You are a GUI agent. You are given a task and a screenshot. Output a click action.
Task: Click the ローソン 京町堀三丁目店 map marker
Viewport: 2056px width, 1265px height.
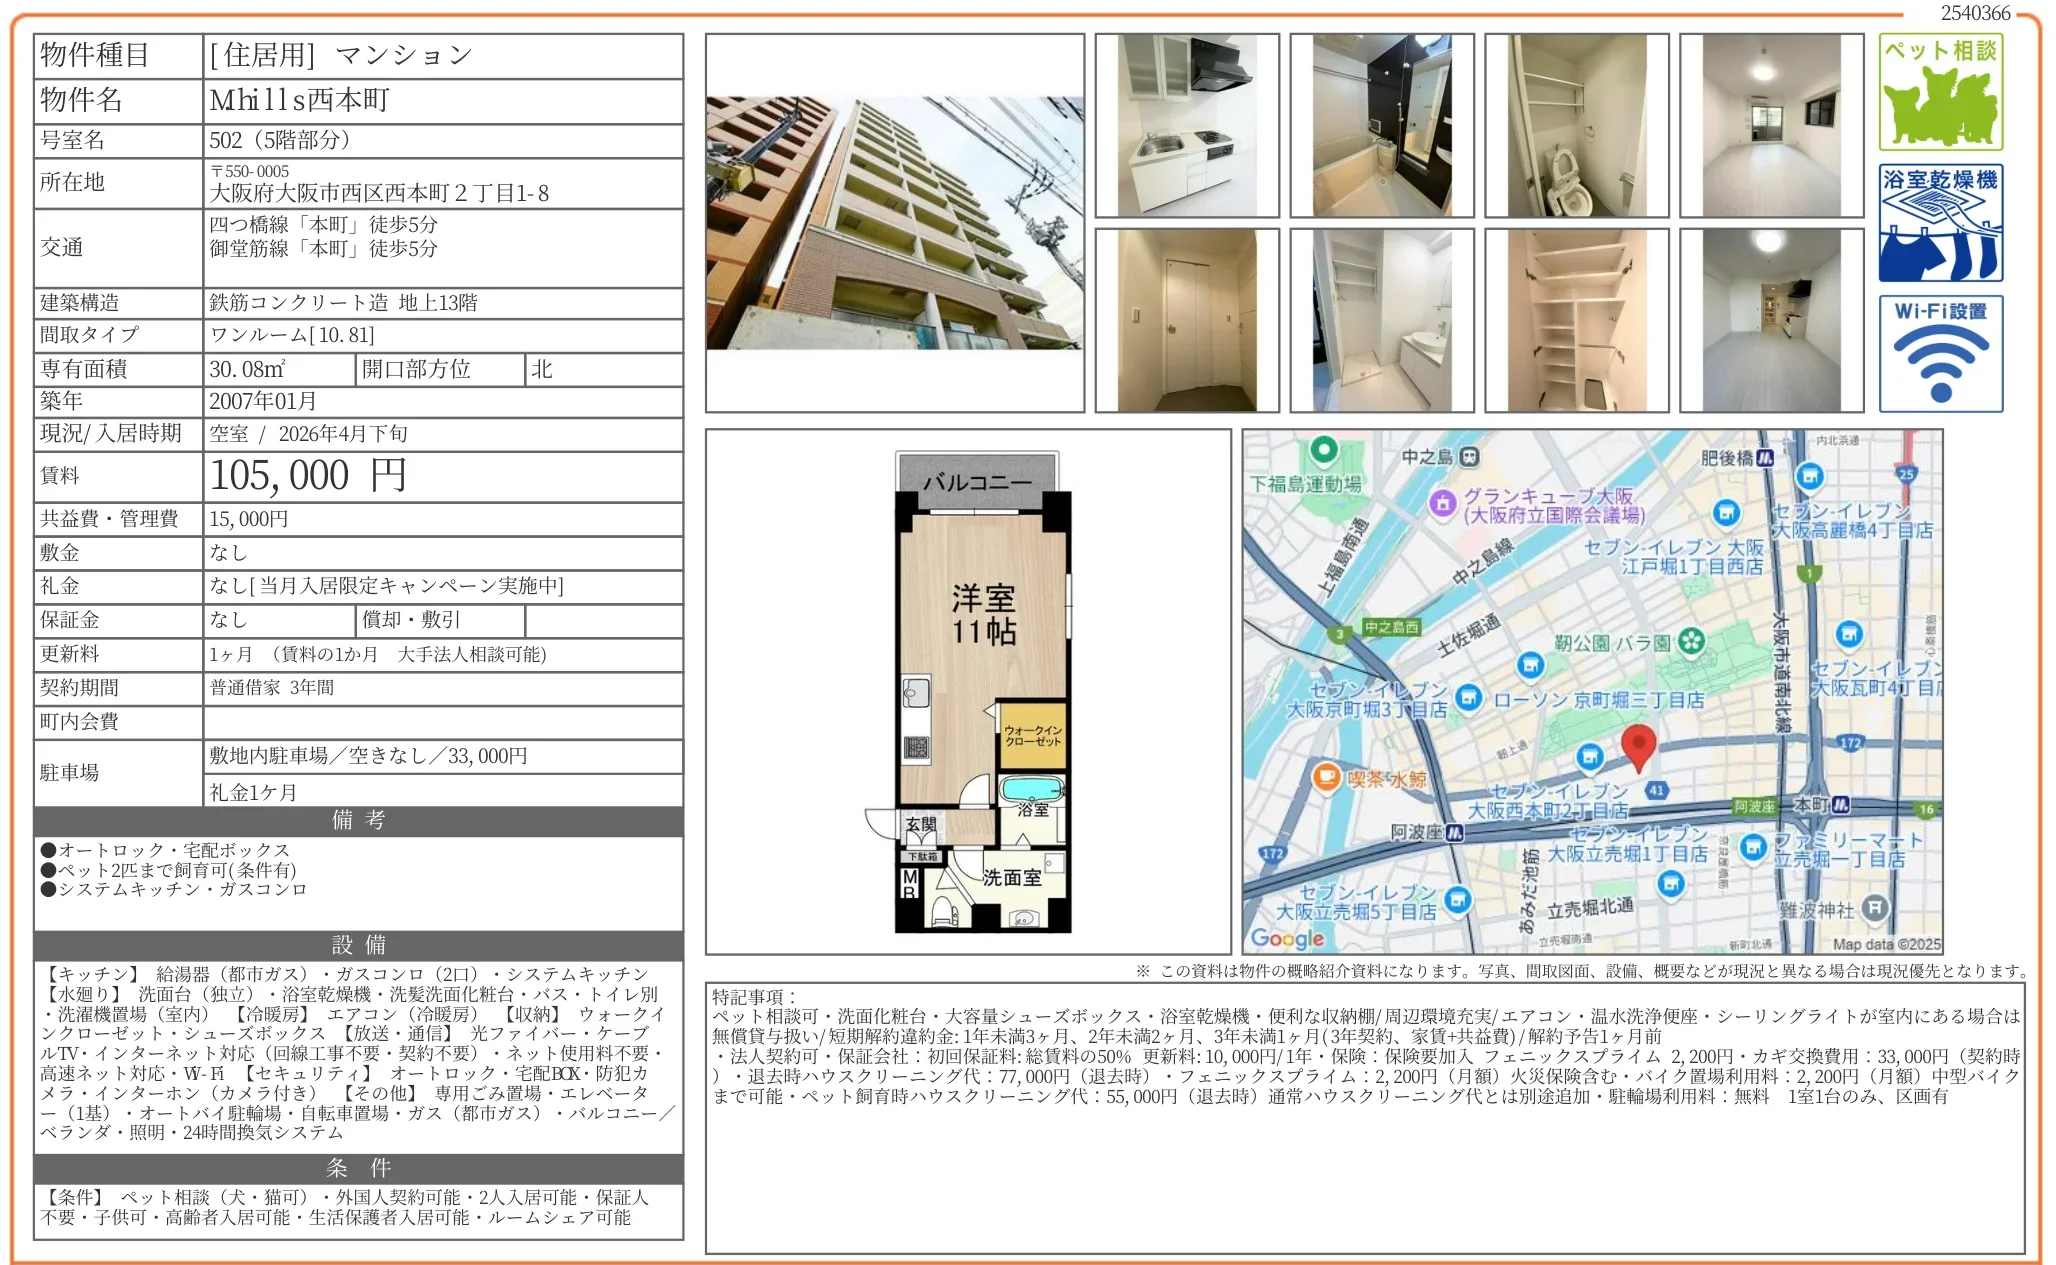[x=1467, y=697]
